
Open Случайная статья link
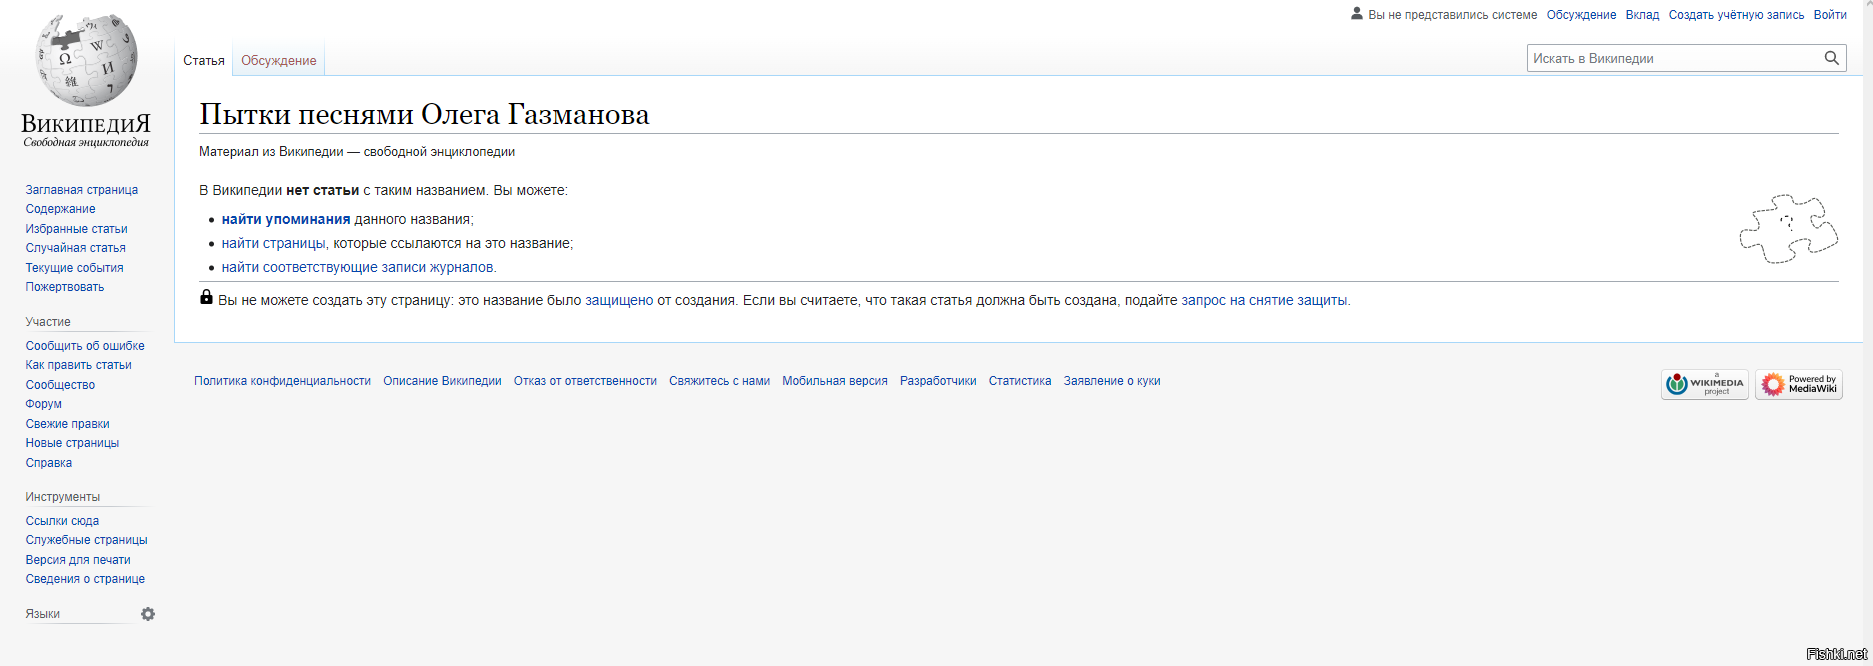coord(76,248)
